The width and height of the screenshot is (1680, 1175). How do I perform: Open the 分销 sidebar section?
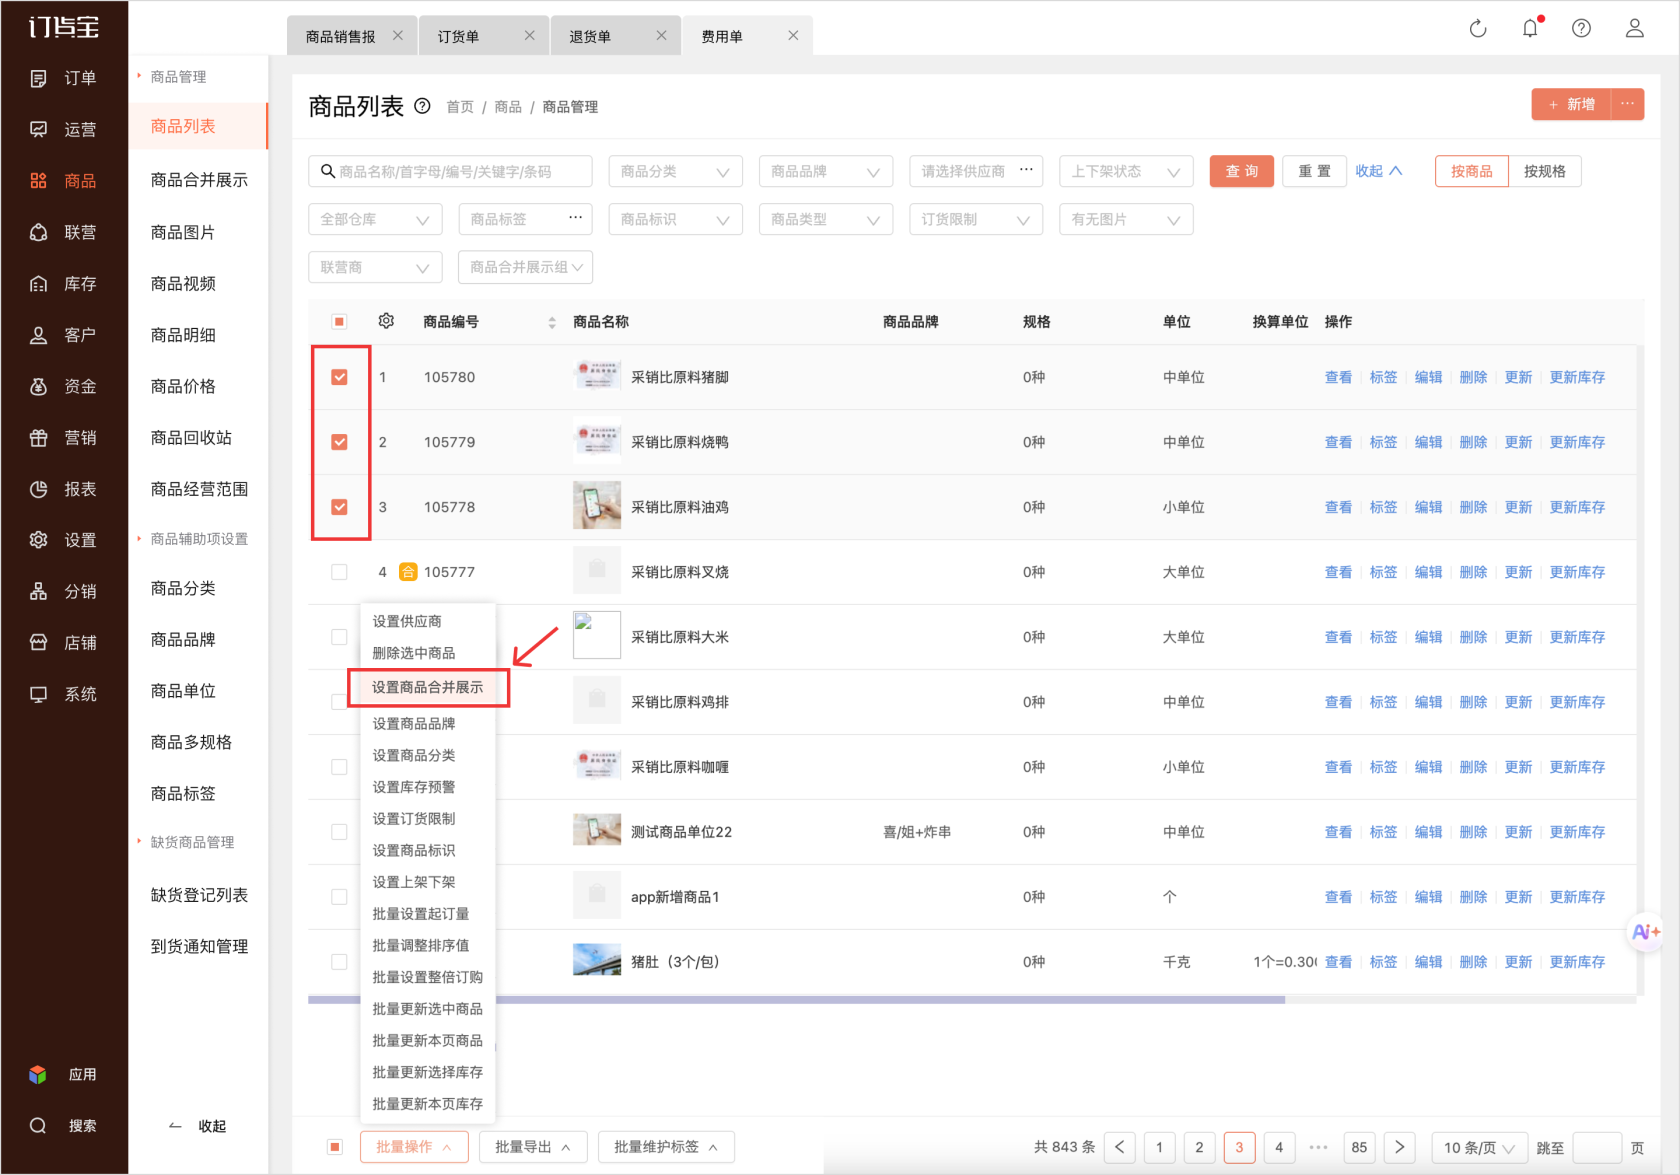[64, 591]
